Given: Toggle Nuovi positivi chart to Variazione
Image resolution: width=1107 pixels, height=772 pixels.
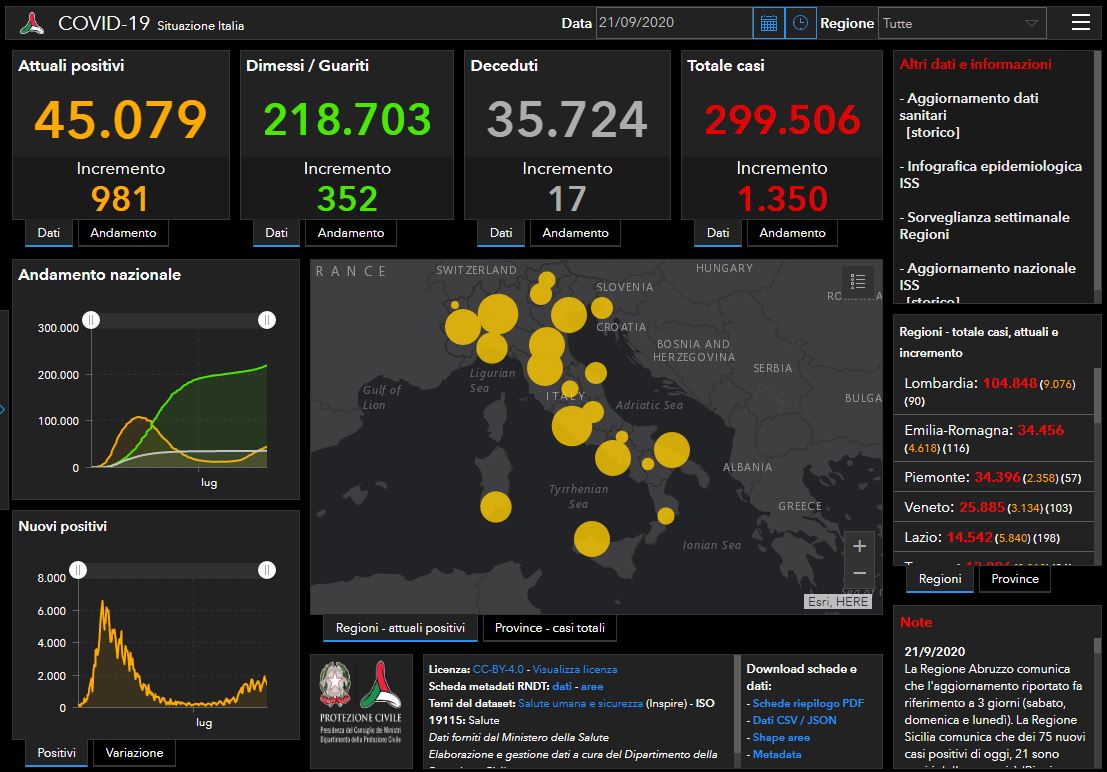Looking at the screenshot, I should 134,753.
